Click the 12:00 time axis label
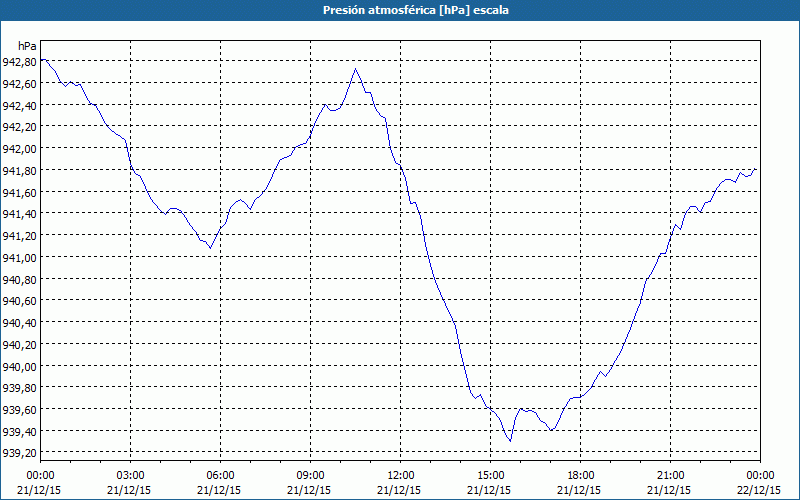Viewport: 800px width, 500px height. (x=401, y=476)
